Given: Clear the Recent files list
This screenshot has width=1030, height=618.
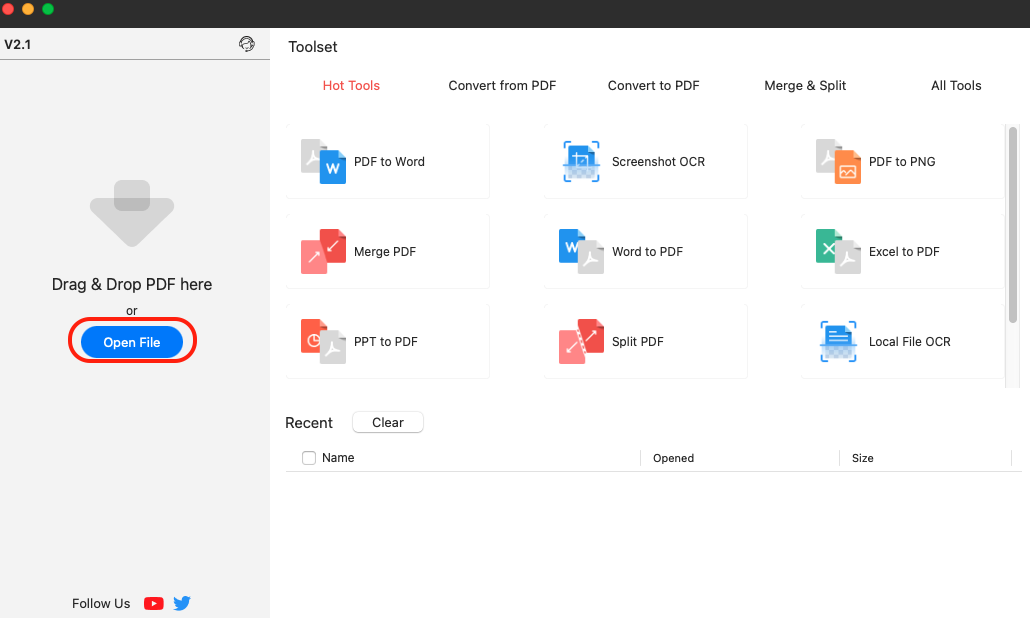Looking at the screenshot, I should [387, 422].
